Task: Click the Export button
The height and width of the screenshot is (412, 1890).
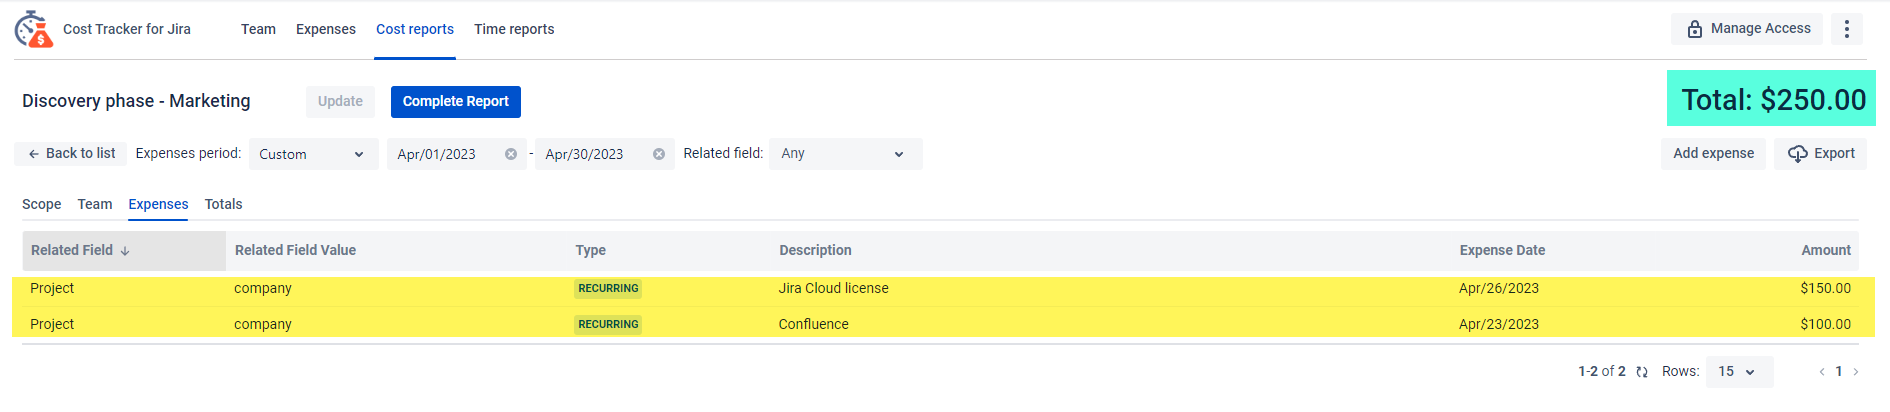Action: point(1821,153)
